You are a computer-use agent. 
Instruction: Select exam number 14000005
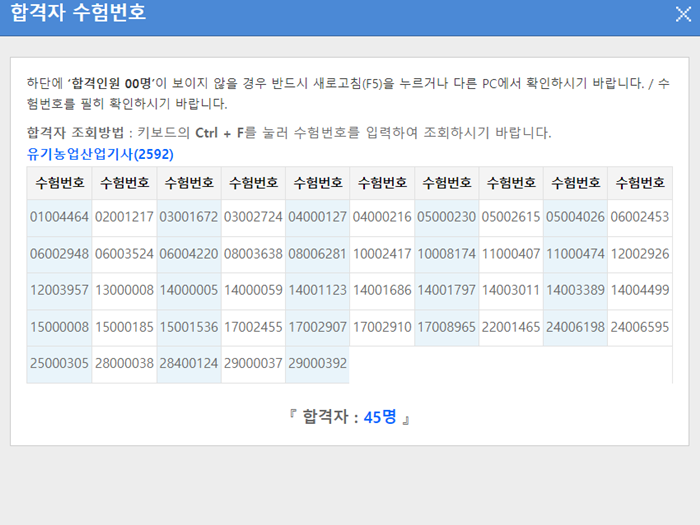pos(189,290)
